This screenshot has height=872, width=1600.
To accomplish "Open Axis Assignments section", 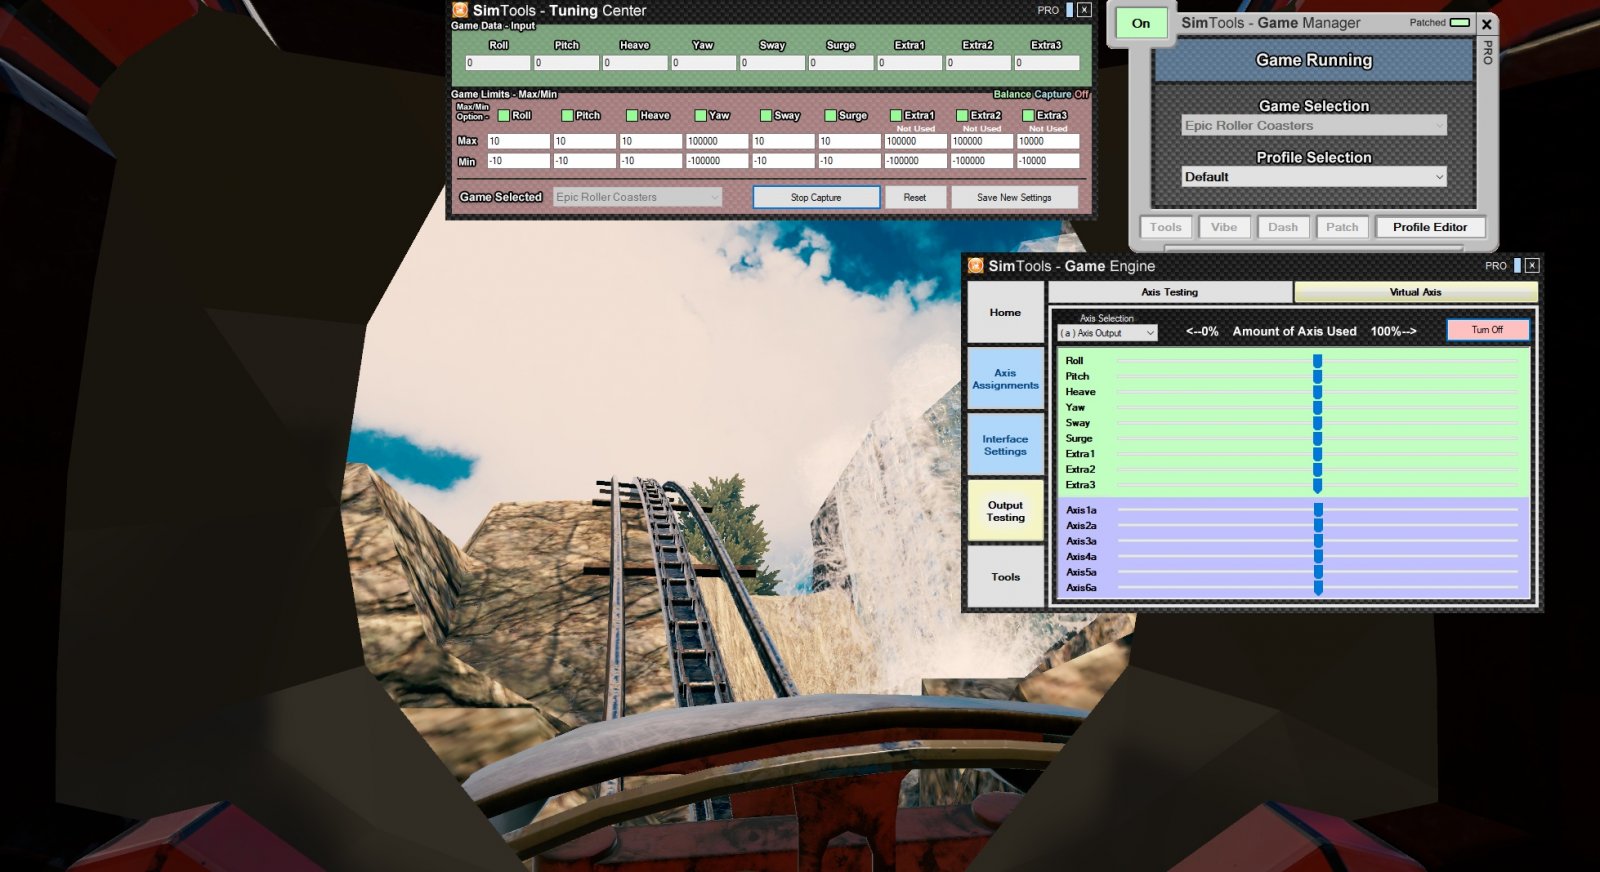I will click(1005, 378).
